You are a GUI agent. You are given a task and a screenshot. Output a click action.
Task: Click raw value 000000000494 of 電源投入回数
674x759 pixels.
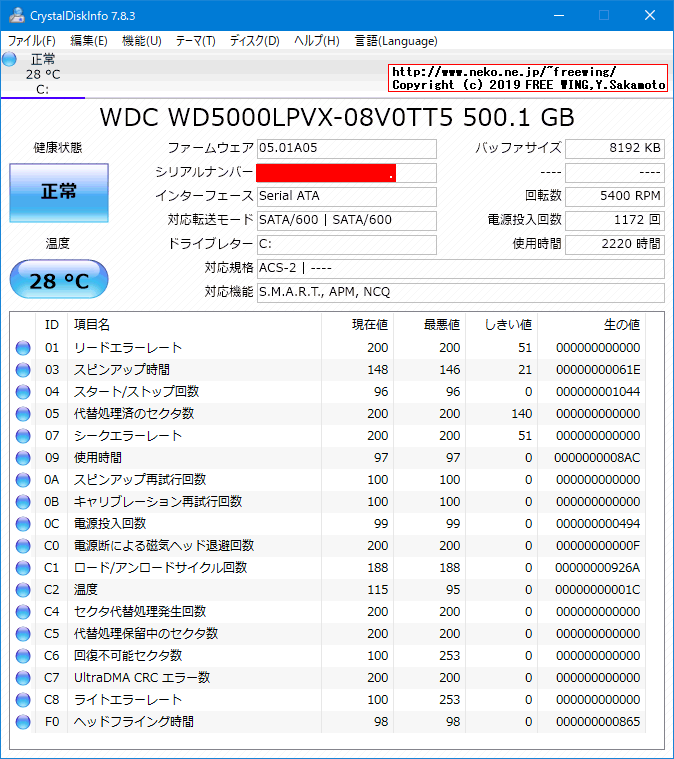pyautogui.click(x=598, y=524)
